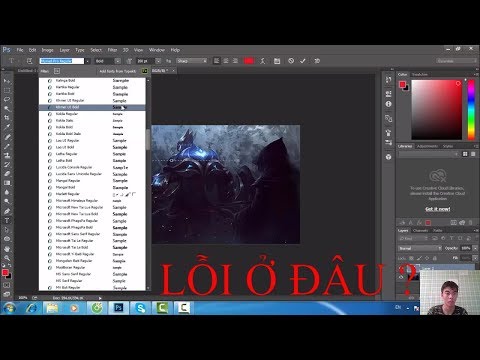Click the Get it now! link
The height and width of the screenshot is (360, 480).
click(x=438, y=209)
